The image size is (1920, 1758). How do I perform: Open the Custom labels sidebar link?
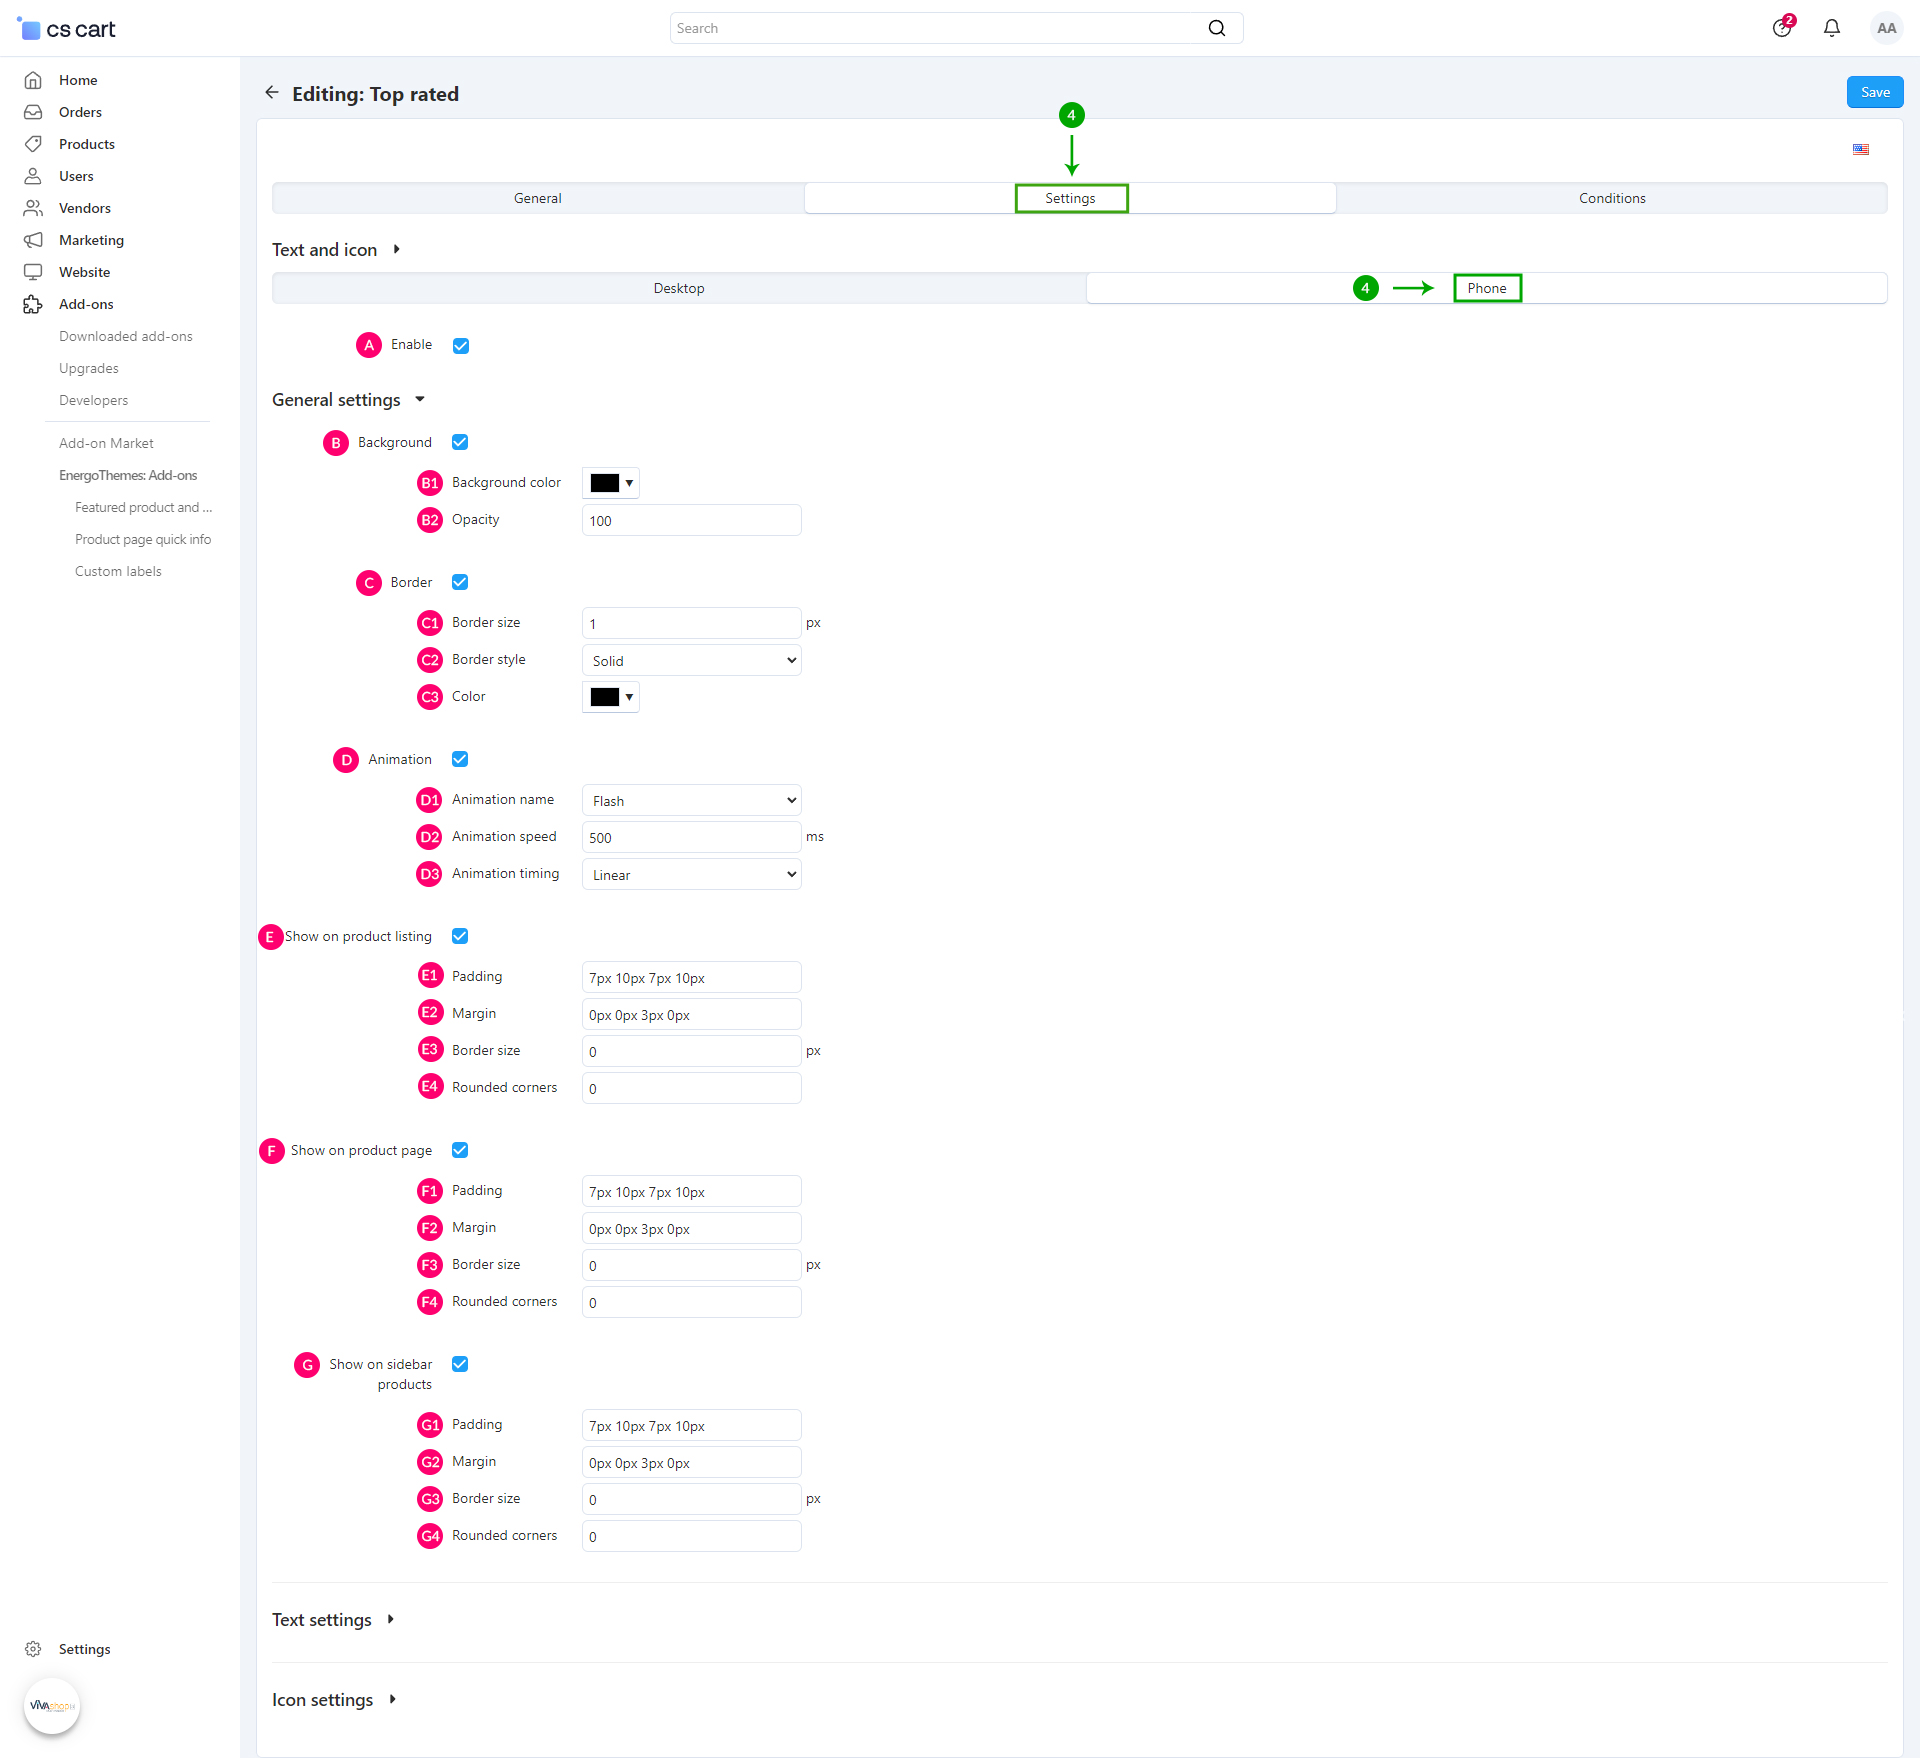point(118,571)
